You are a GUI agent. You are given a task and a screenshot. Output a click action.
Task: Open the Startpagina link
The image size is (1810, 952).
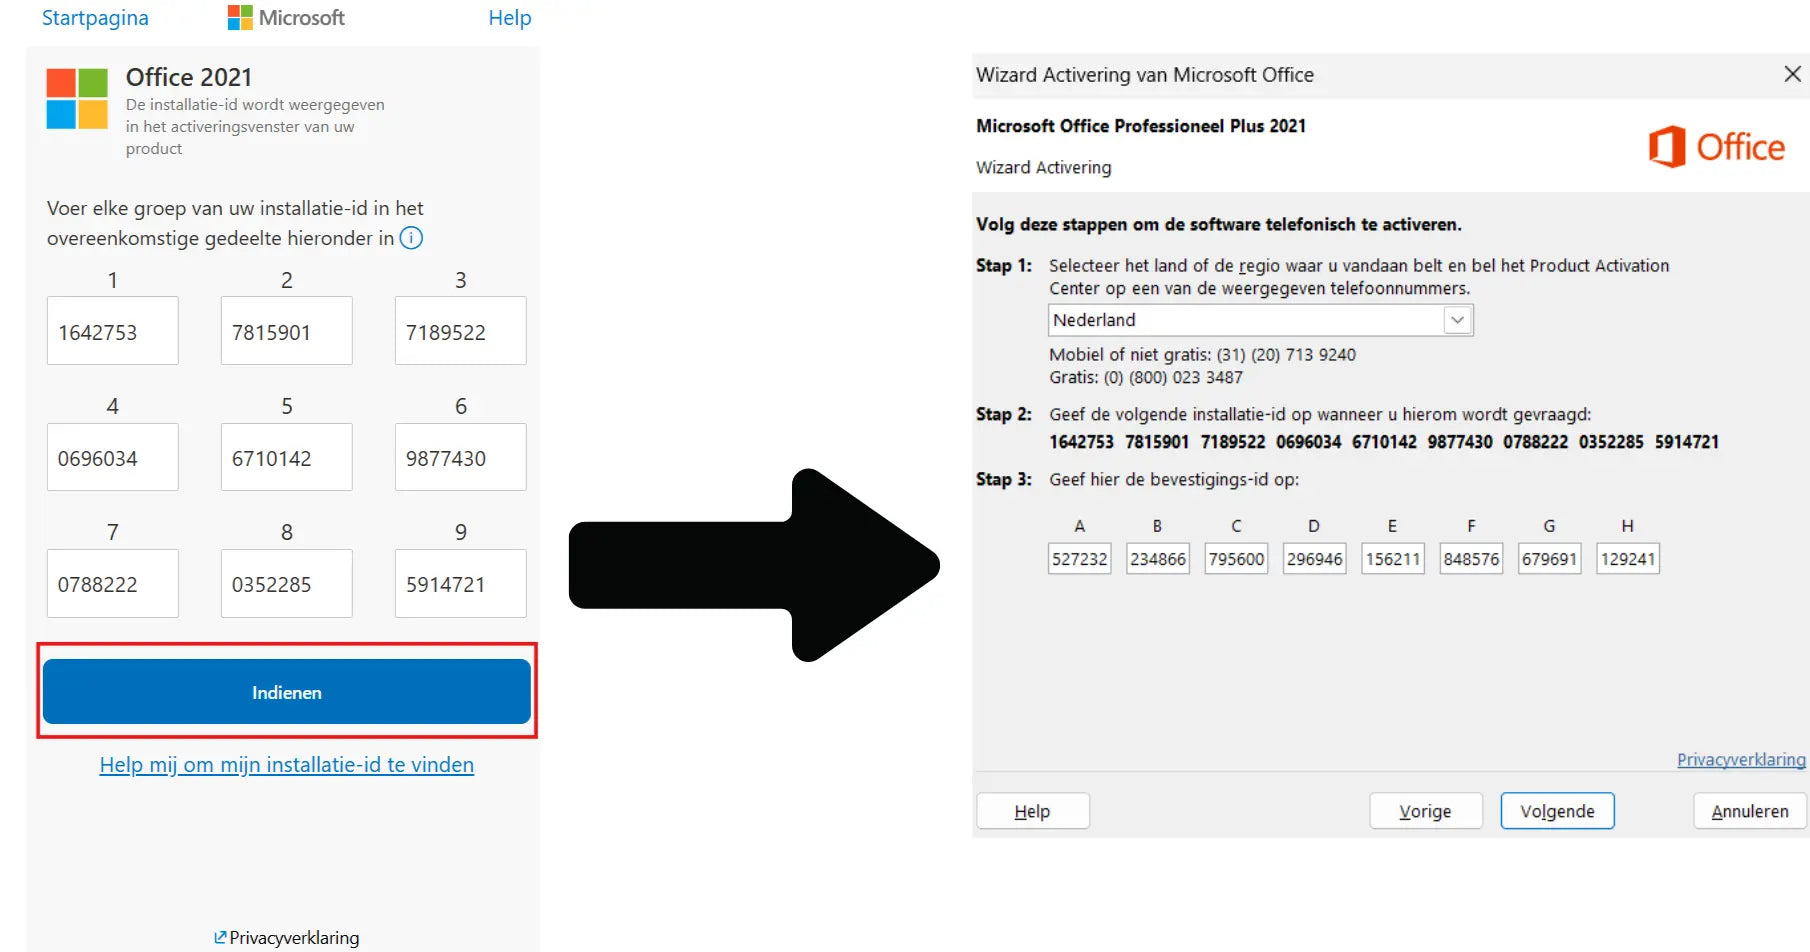95,18
